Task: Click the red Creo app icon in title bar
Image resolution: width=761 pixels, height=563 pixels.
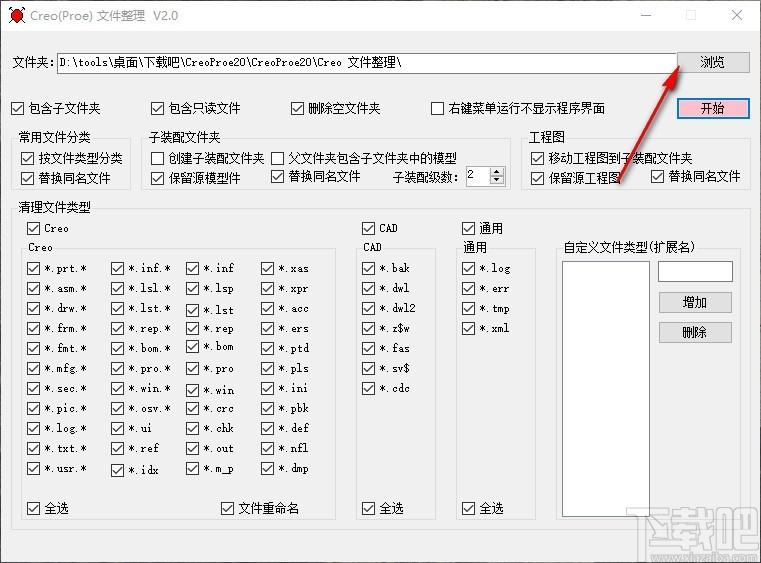Action: (17, 15)
